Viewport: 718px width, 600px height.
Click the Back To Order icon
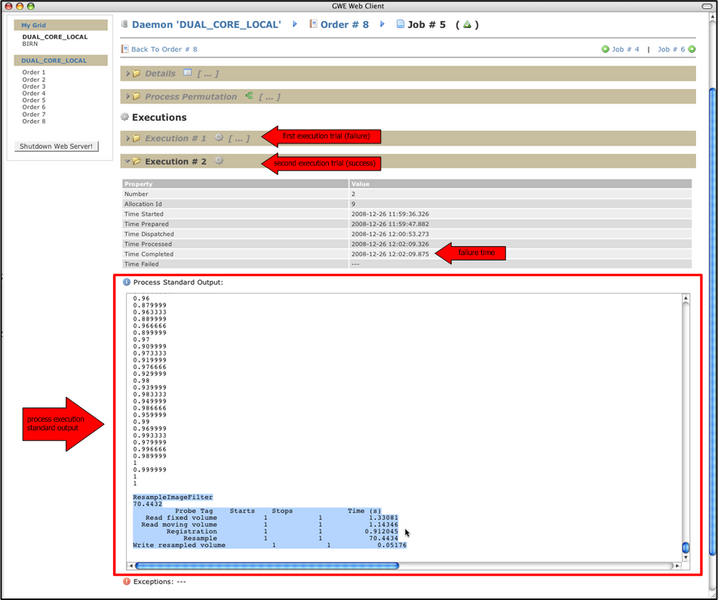125,49
